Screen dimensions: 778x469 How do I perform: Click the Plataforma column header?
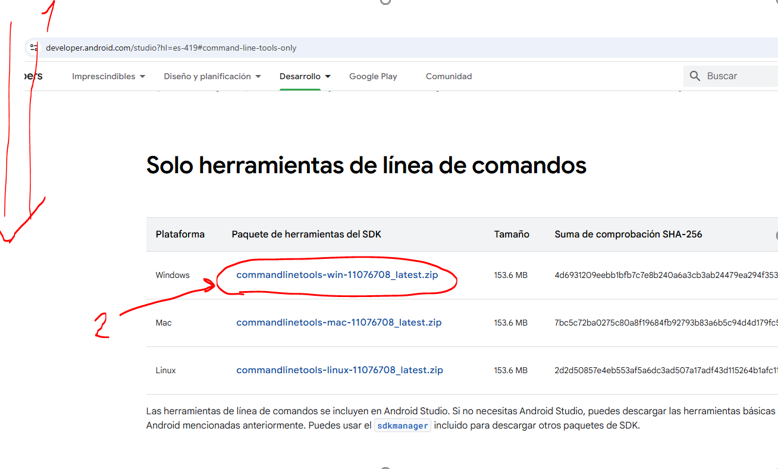(180, 234)
